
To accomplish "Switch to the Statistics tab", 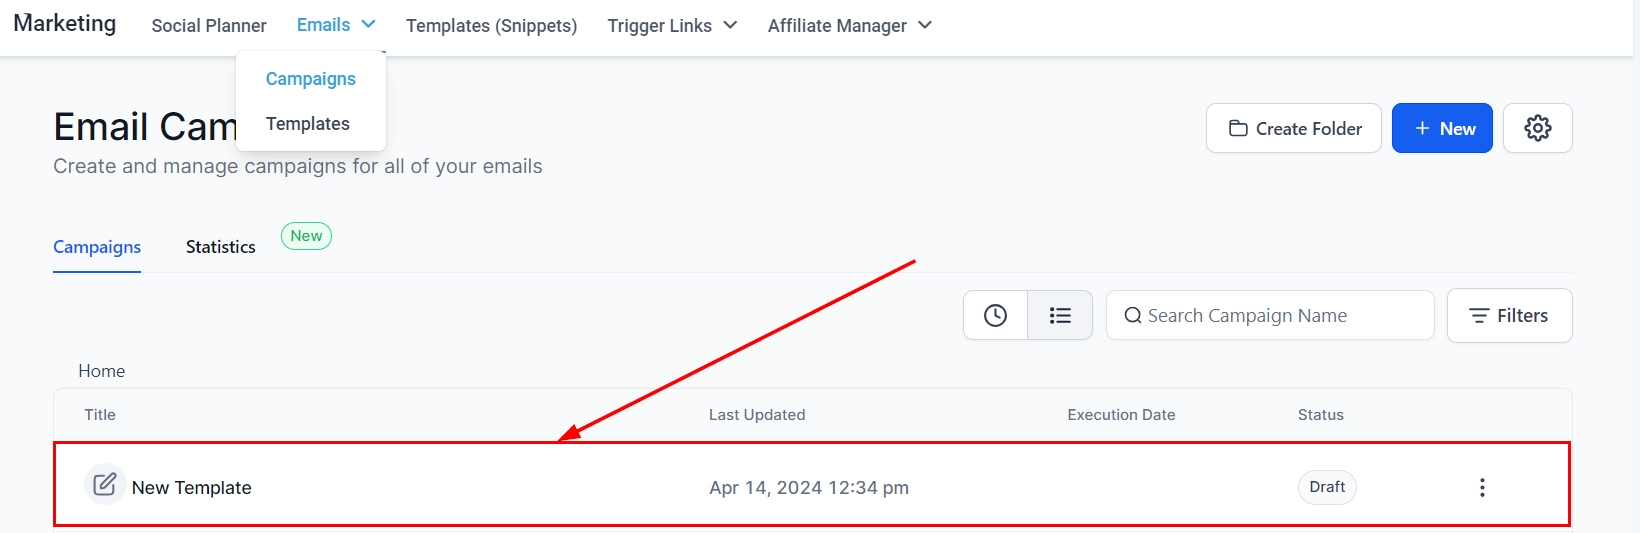I will pos(220,247).
